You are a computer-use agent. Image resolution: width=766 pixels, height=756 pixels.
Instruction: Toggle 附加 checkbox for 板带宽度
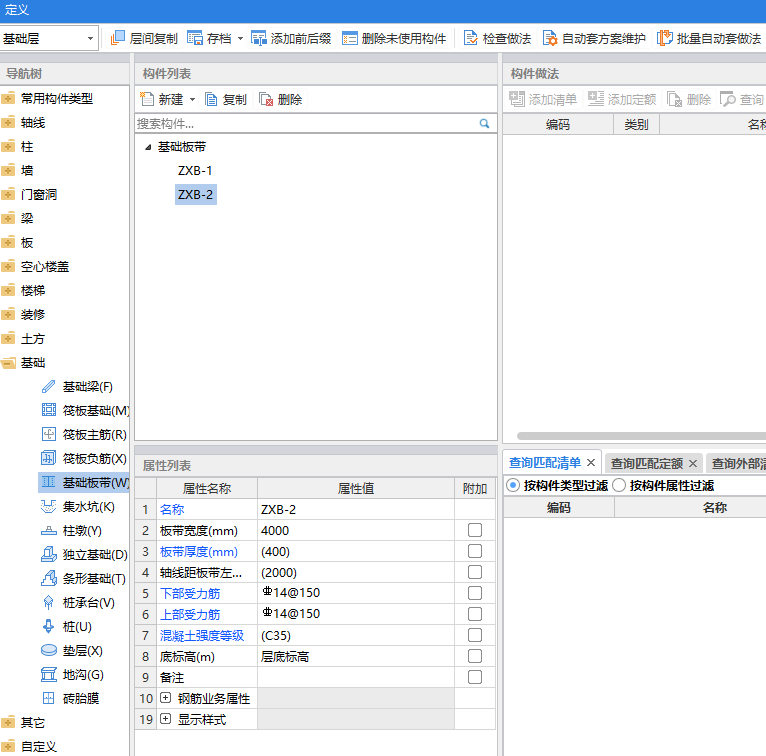[475, 530]
